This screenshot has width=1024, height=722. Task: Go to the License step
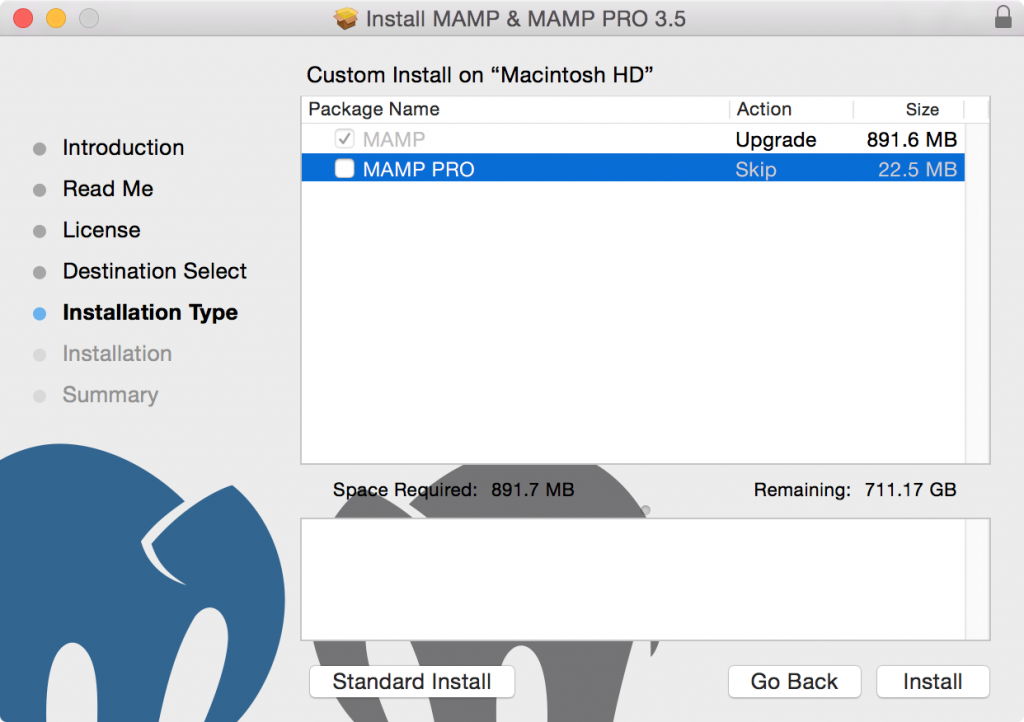101,230
